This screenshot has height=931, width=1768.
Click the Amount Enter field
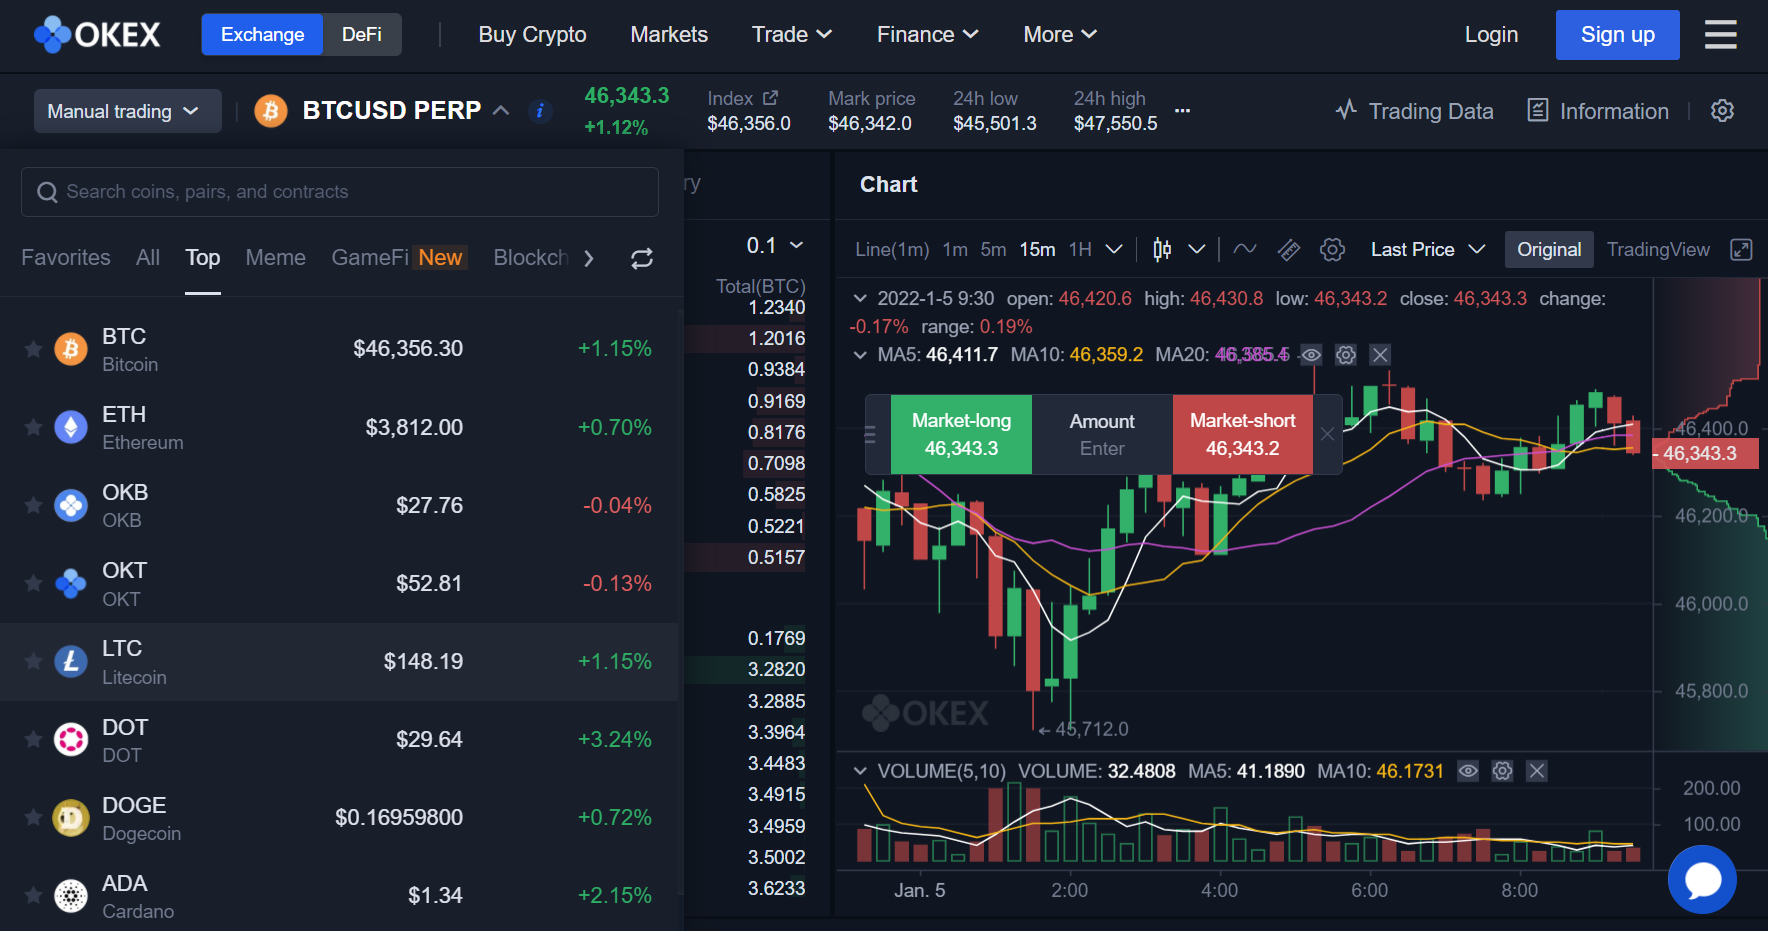pyautogui.click(x=1102, y=434)
